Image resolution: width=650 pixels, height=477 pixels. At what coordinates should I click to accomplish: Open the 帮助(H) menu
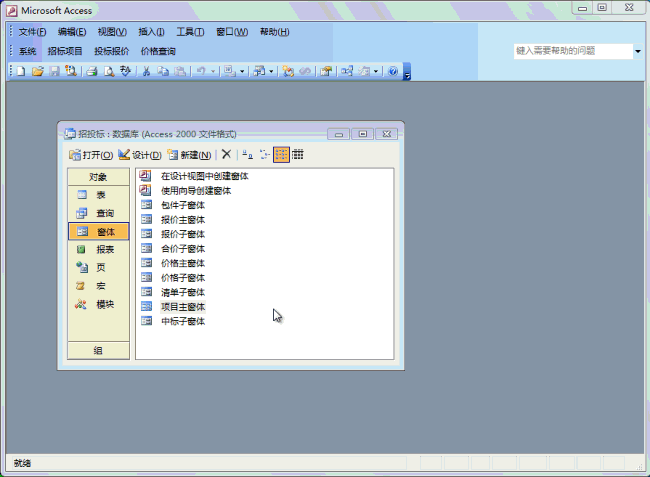[274, 32]
